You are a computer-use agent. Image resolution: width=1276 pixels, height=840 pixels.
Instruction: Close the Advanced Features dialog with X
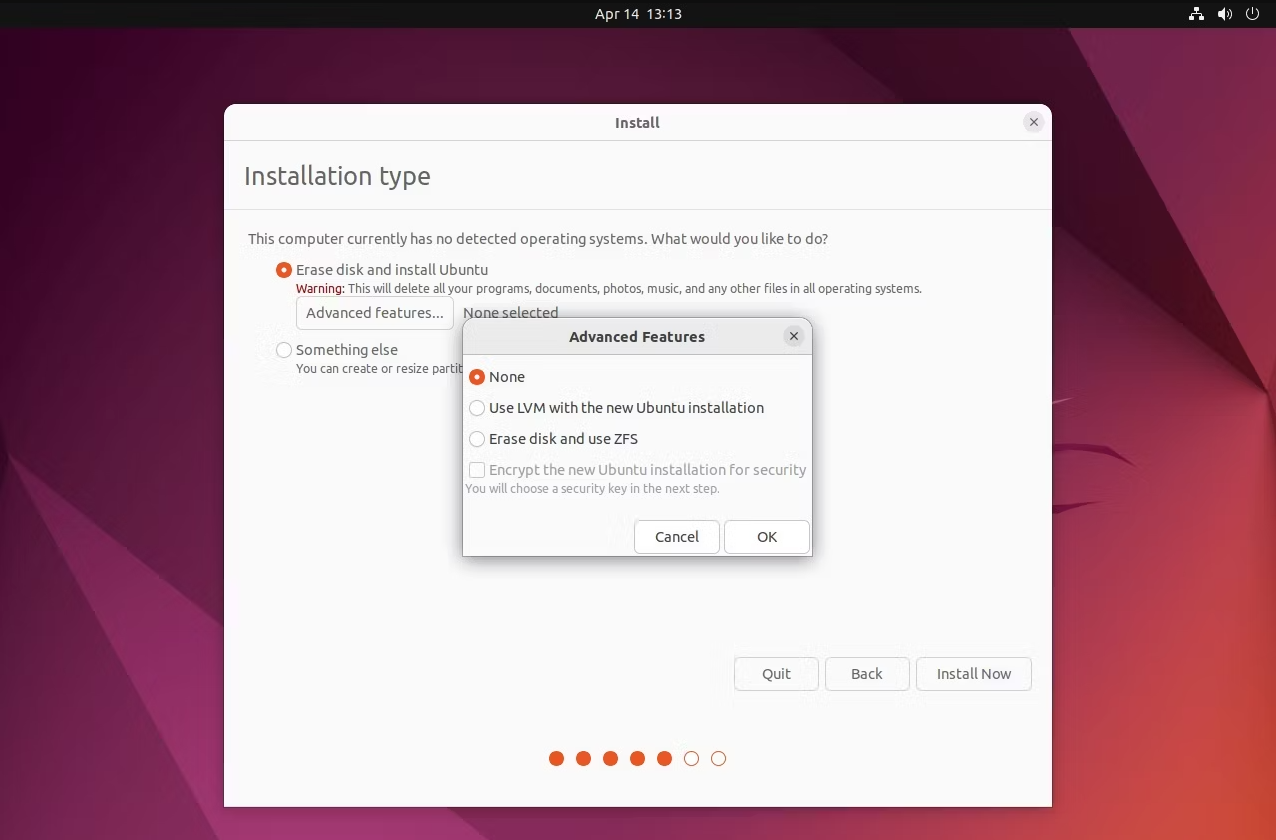click(794, 336)
